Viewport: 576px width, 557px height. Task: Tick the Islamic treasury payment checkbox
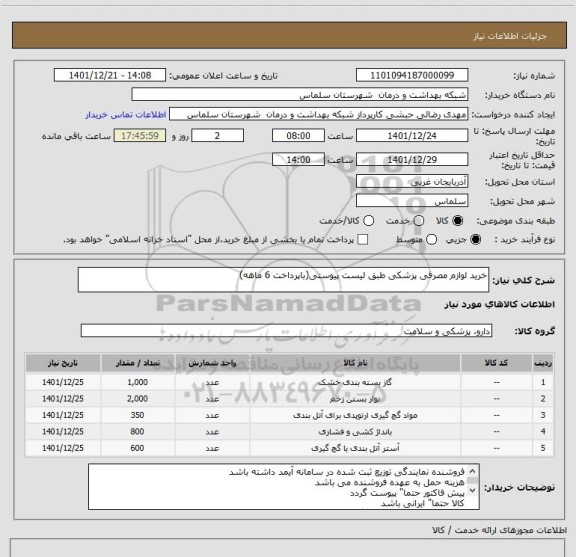pyautogui.click(x=363, y=240)
